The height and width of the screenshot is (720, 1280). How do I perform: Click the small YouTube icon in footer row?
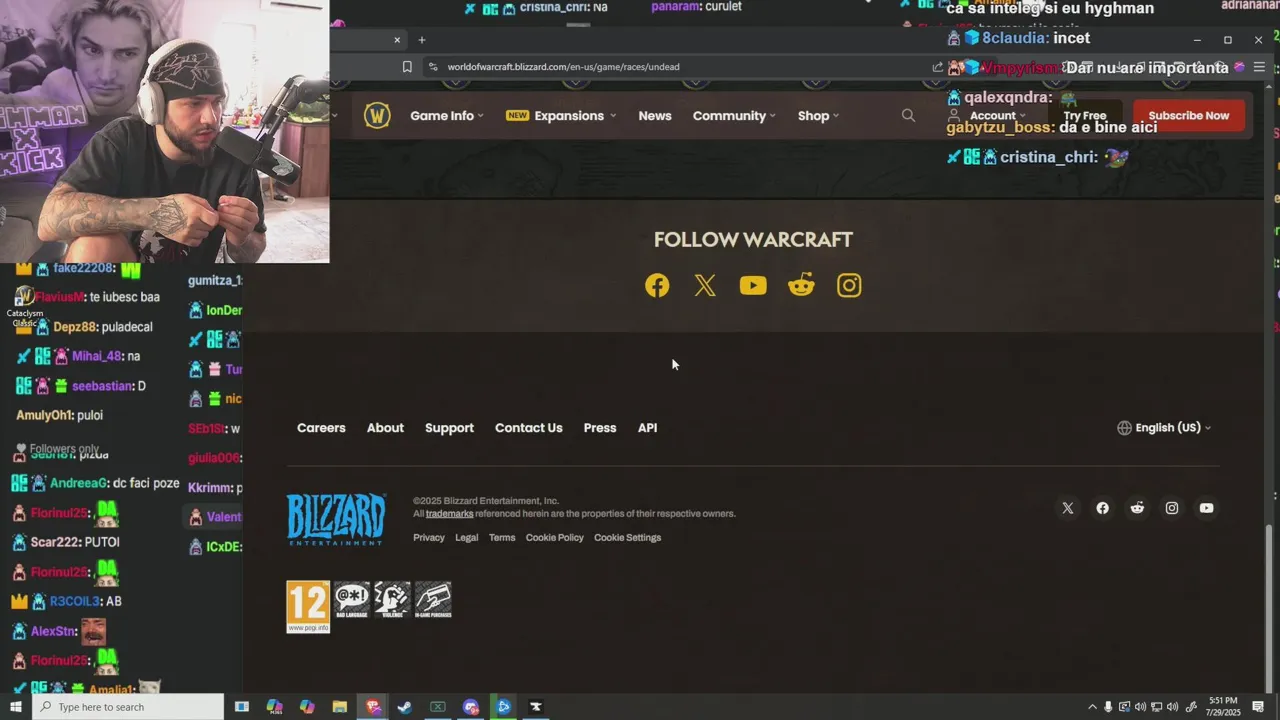1207,508
